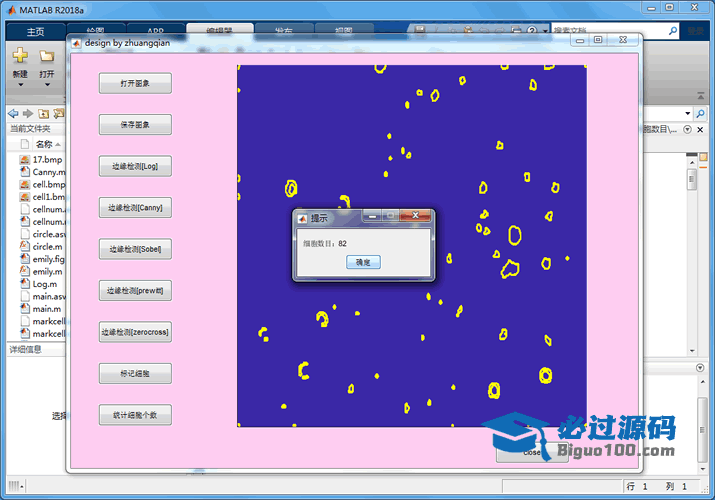Maximize the design by zhuangqian window

point(598,40)
